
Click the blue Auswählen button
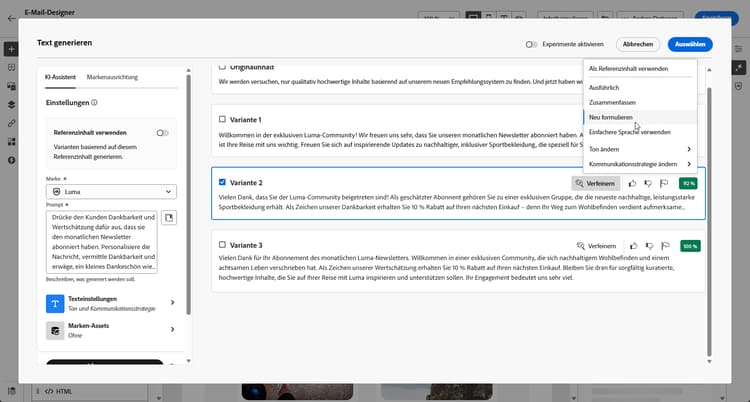[690, 45]
